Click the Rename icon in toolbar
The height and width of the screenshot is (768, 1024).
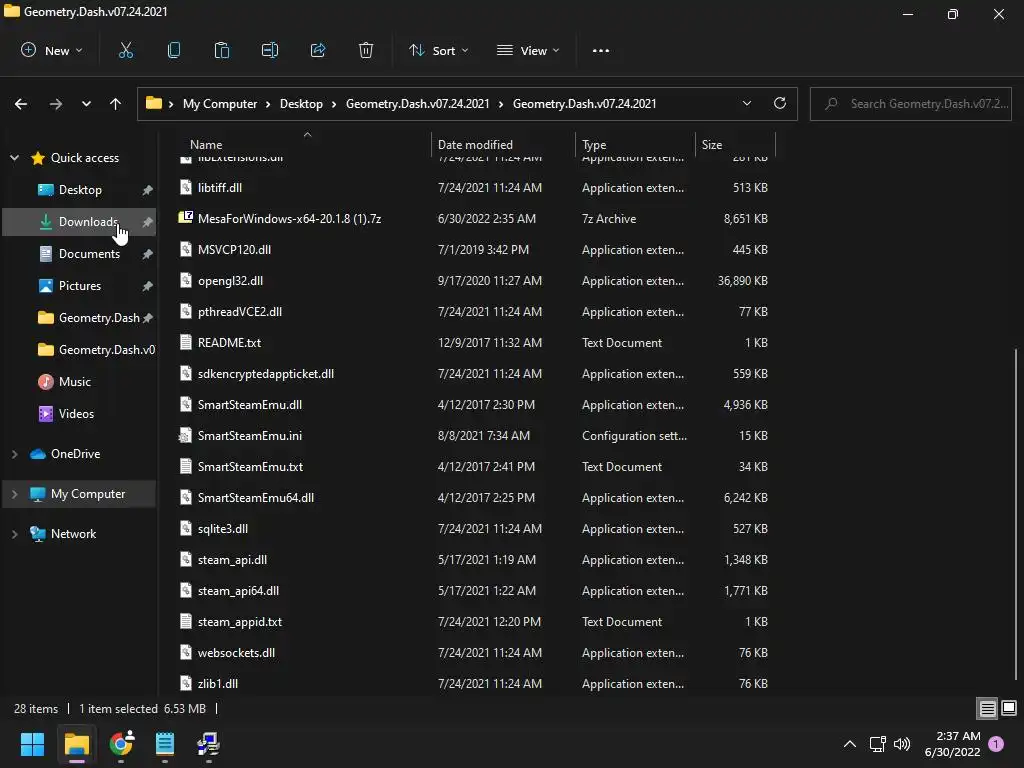[270, 50]
